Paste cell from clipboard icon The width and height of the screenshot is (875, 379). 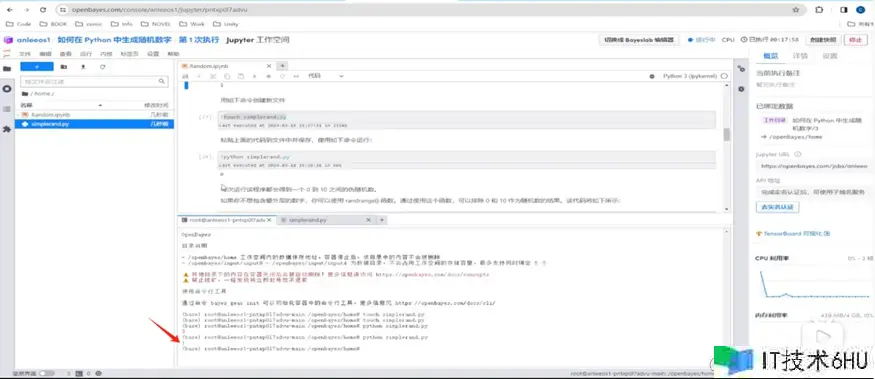[x=241, y=76]
